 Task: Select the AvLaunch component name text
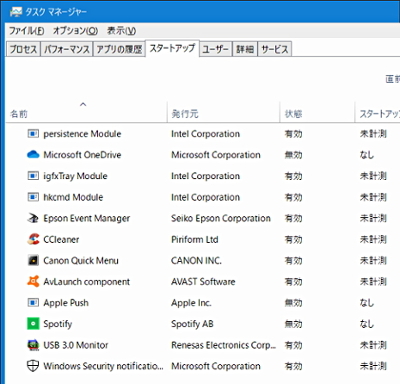[x=87, y=281]
